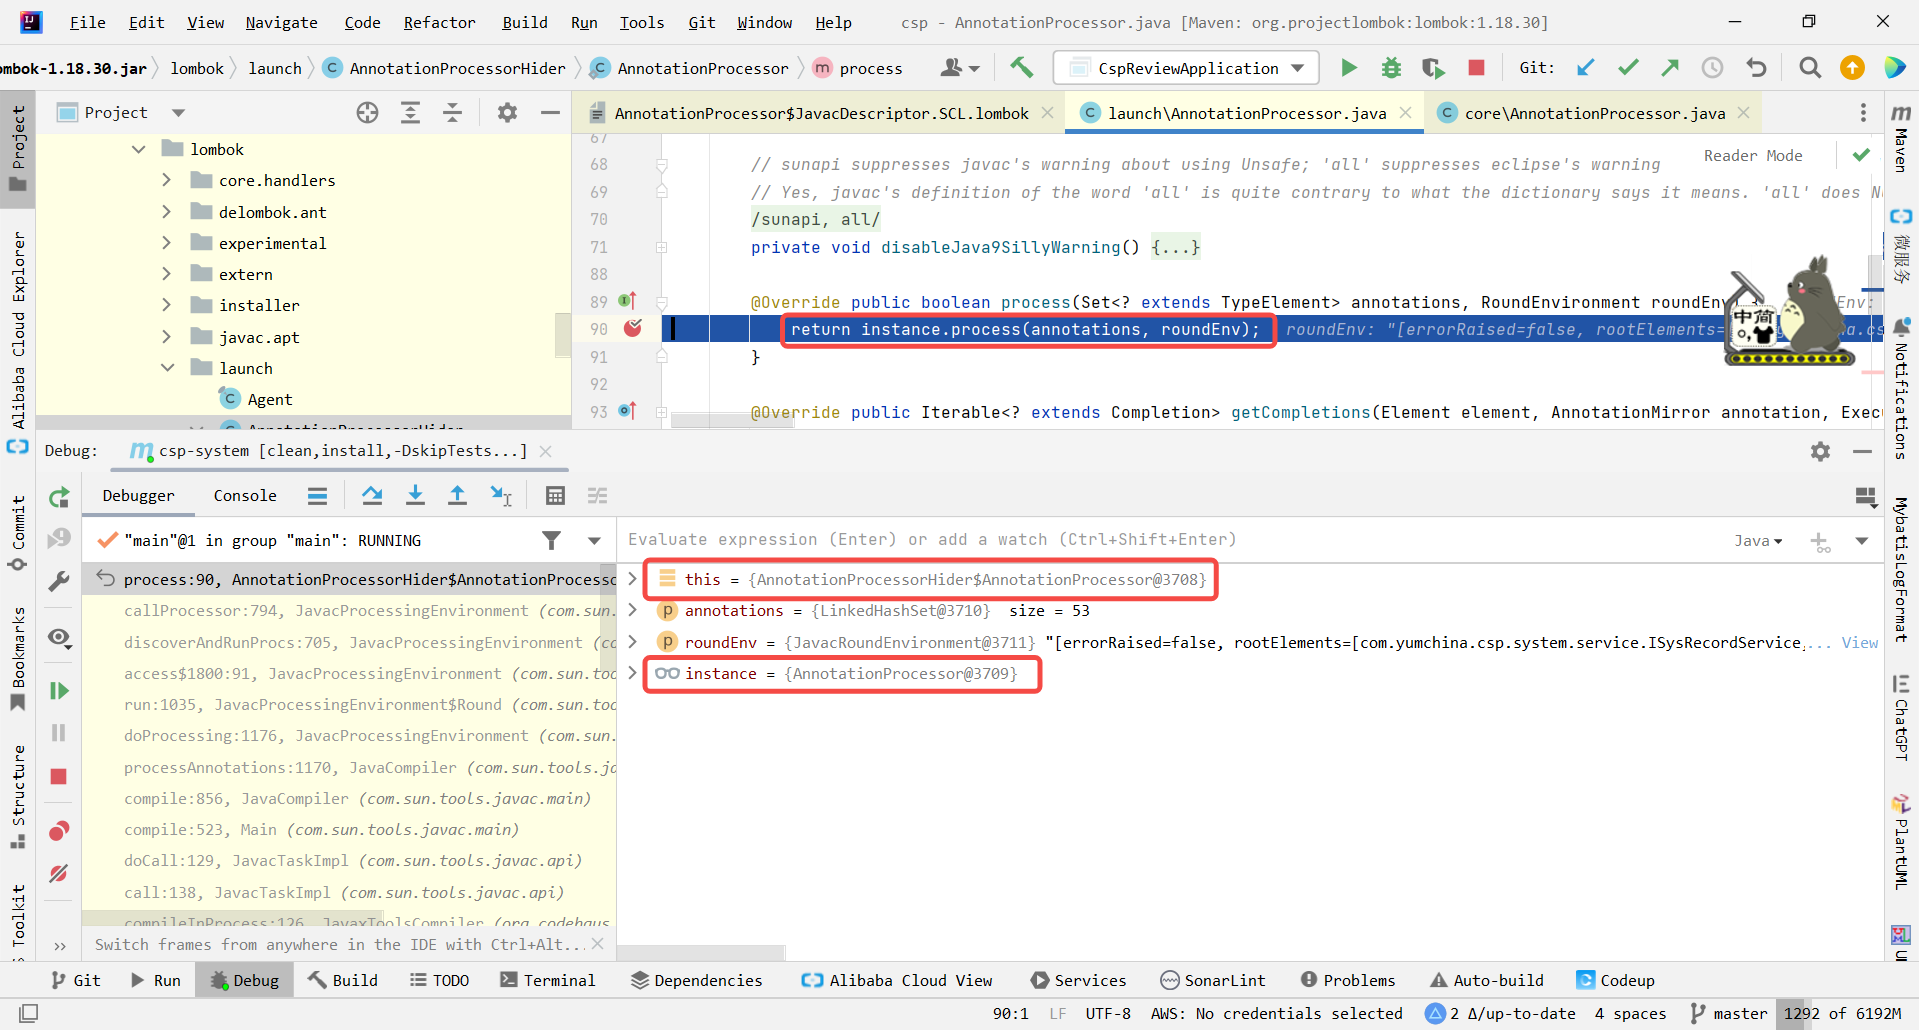Viewport: 1919px width, 1030px height.
Task: Show Git history clock icon
Action: [x=1713, y=67]
